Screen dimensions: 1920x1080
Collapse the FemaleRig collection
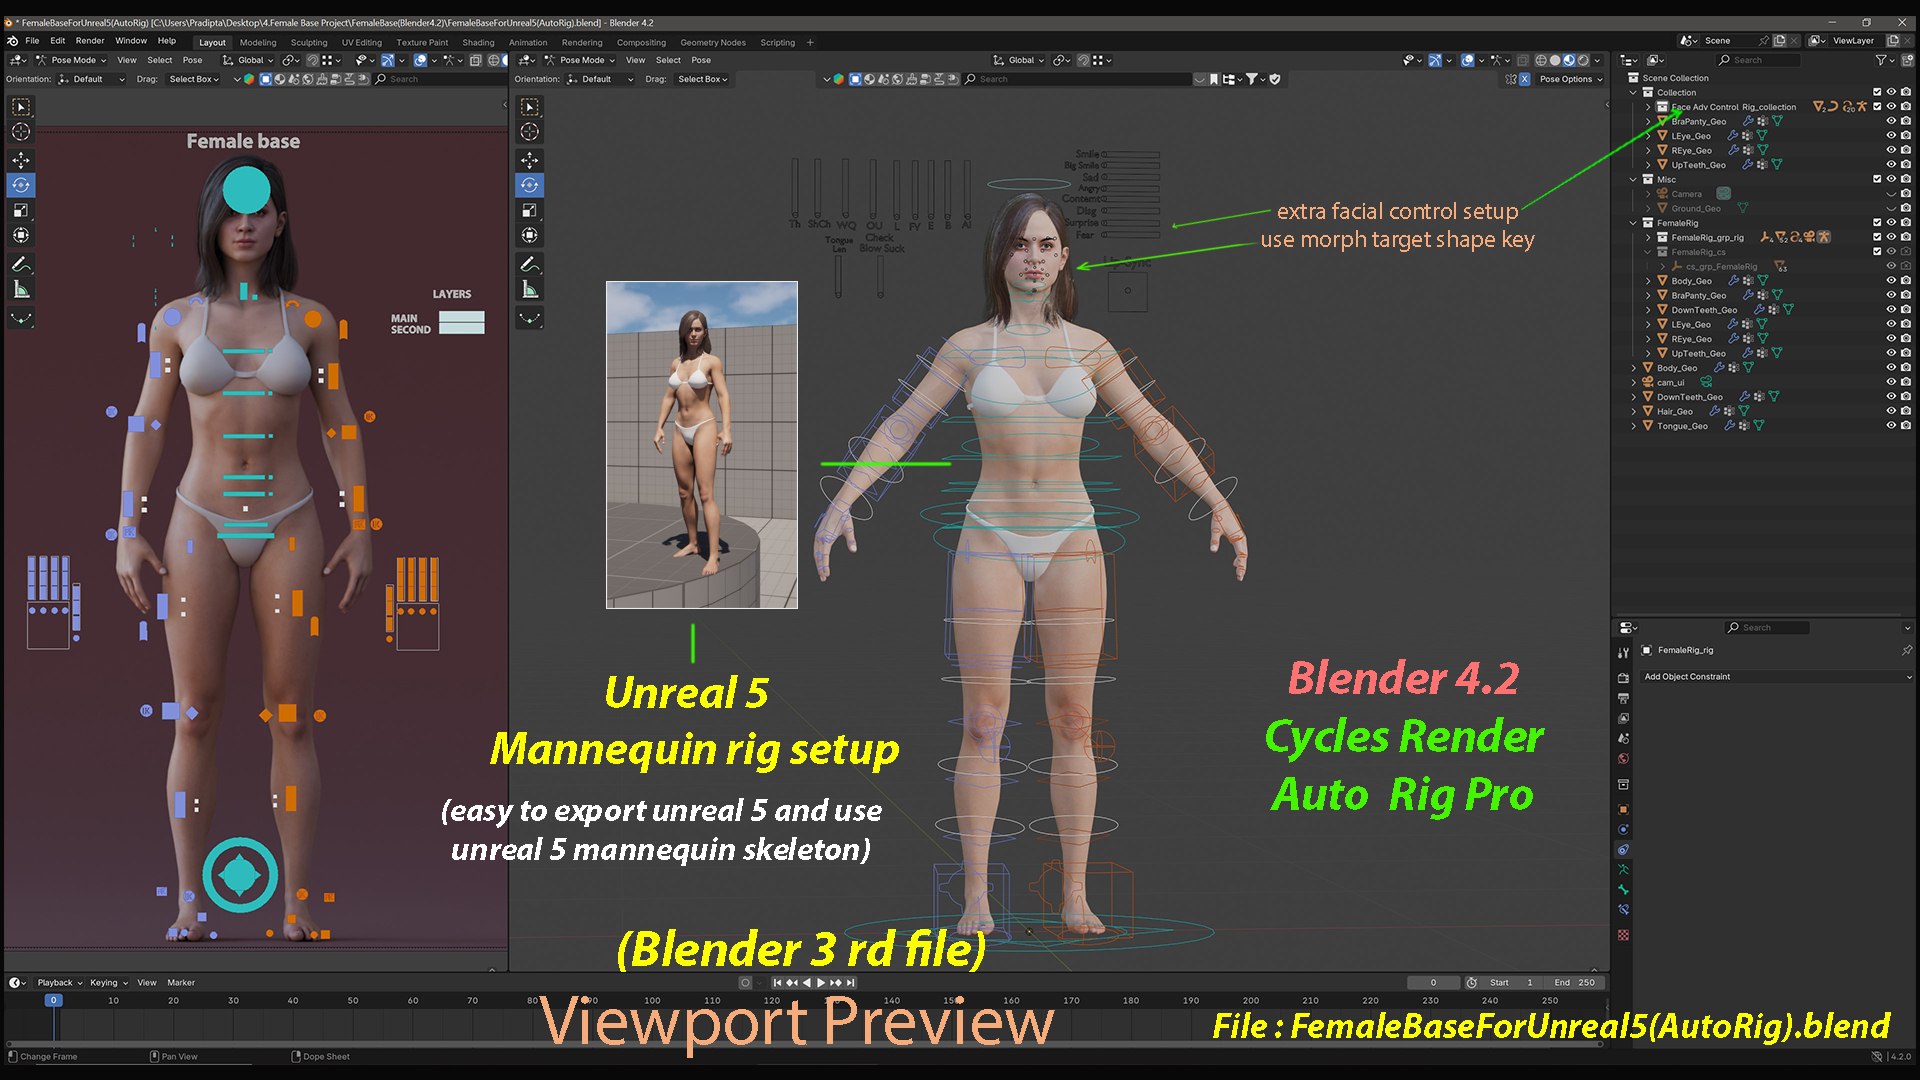pyautogui.click(x=1634, y=223)
